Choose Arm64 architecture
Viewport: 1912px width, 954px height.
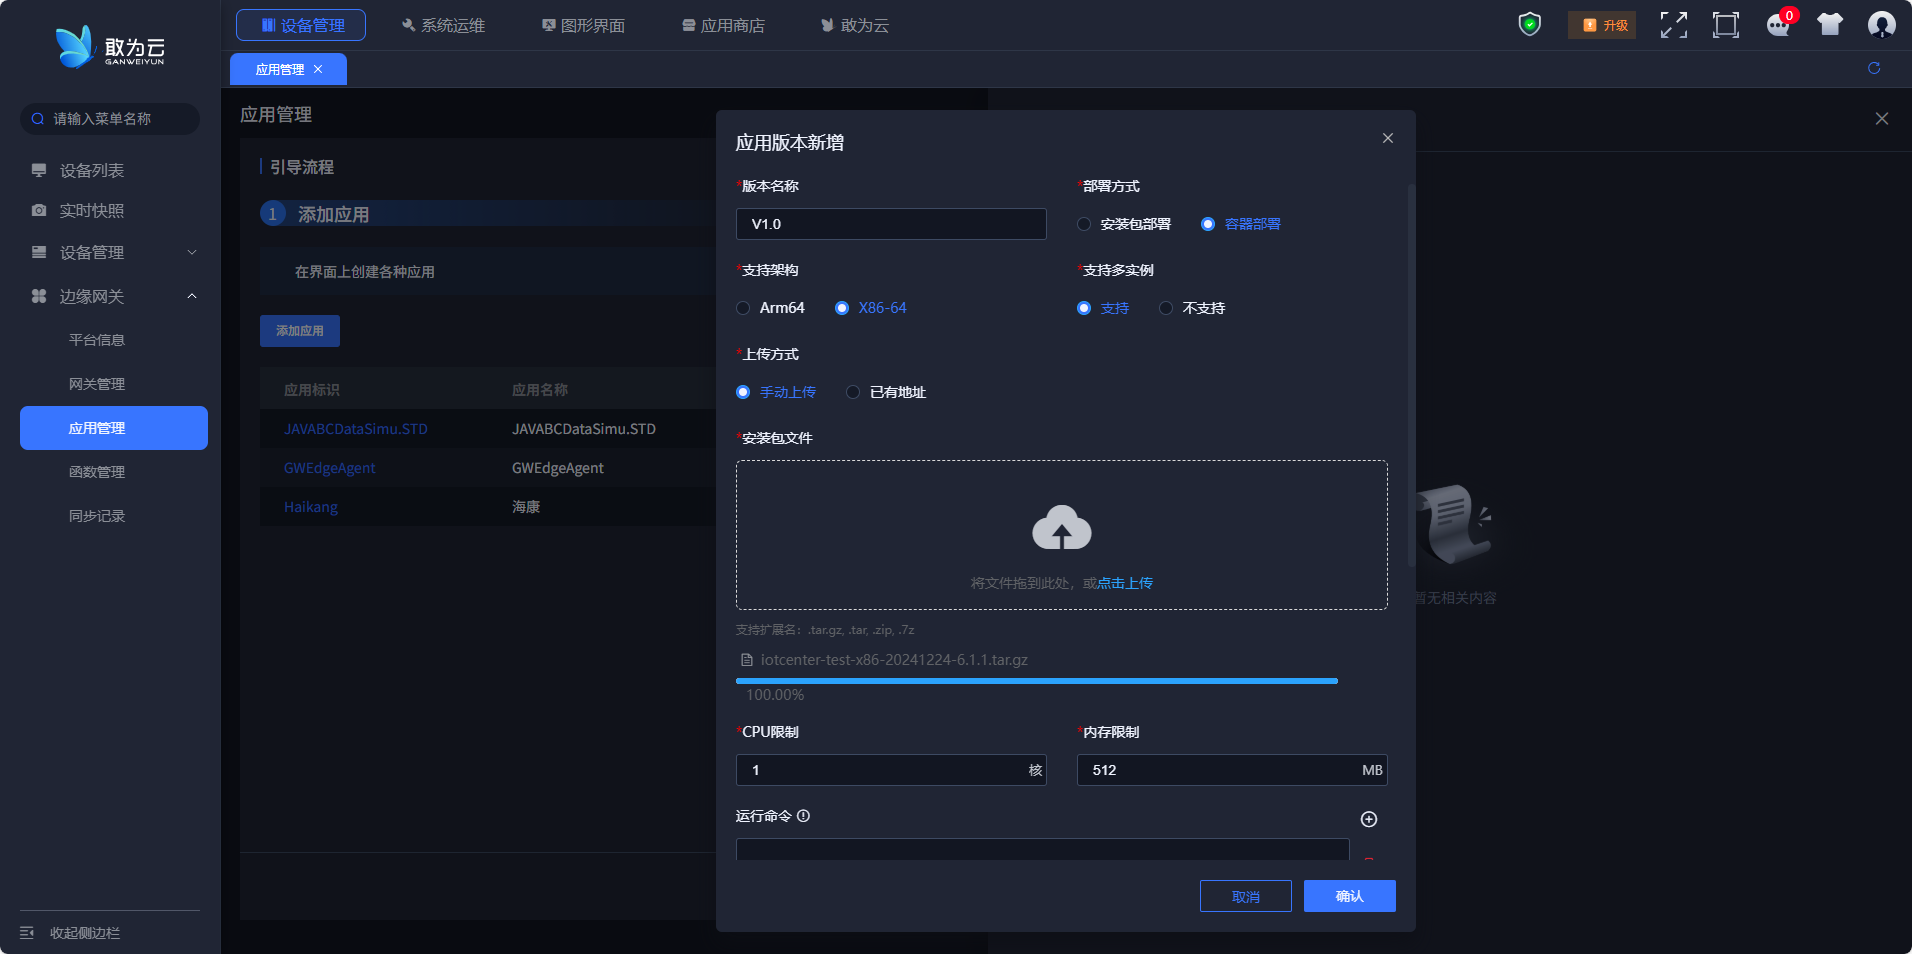tap(743, 308)
